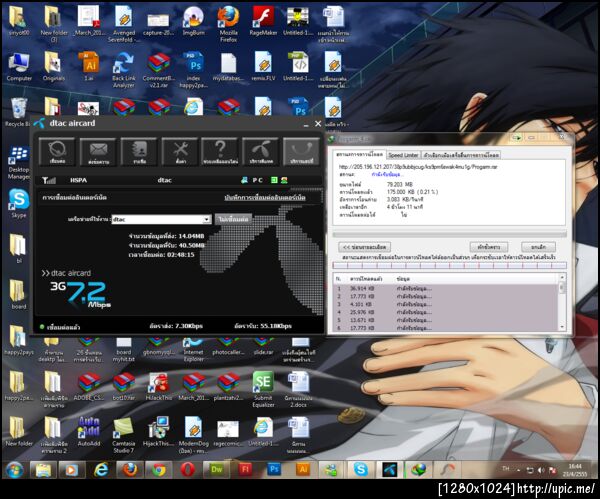The height and width of the screenshot is (499, 600).
Task: Open the Back Link Analyzer desktop icon
Action: point(124,70)
